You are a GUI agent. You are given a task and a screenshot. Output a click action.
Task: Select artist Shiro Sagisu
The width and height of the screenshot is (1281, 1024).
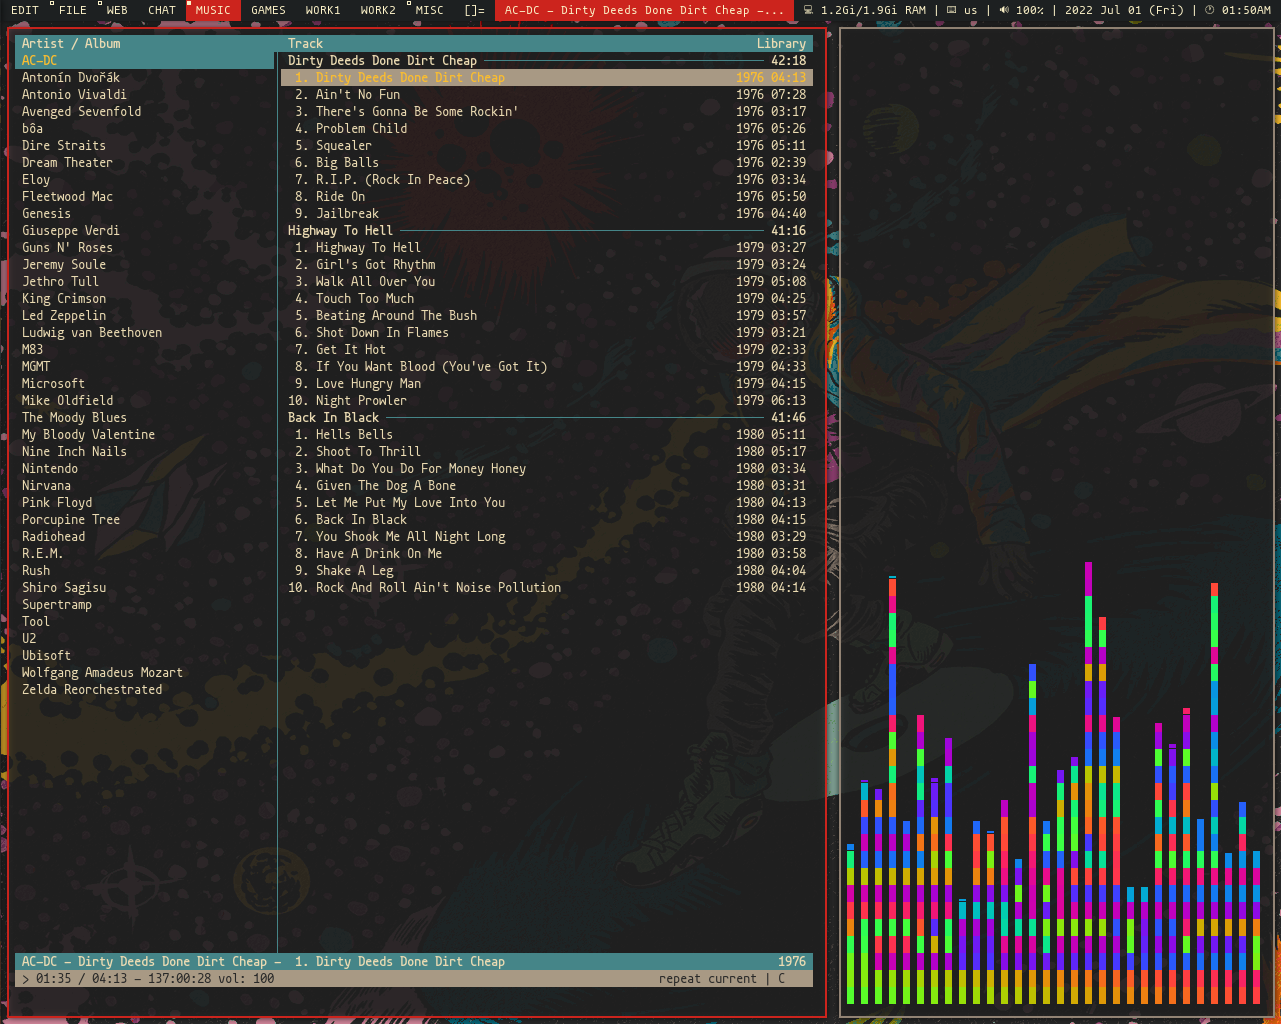[145, 588]
